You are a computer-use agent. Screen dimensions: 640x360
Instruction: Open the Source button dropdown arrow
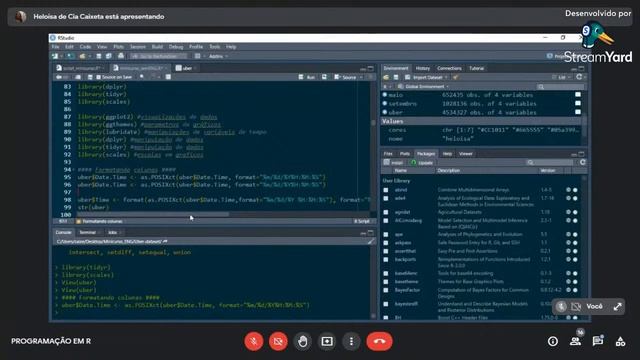pos(361,77)
